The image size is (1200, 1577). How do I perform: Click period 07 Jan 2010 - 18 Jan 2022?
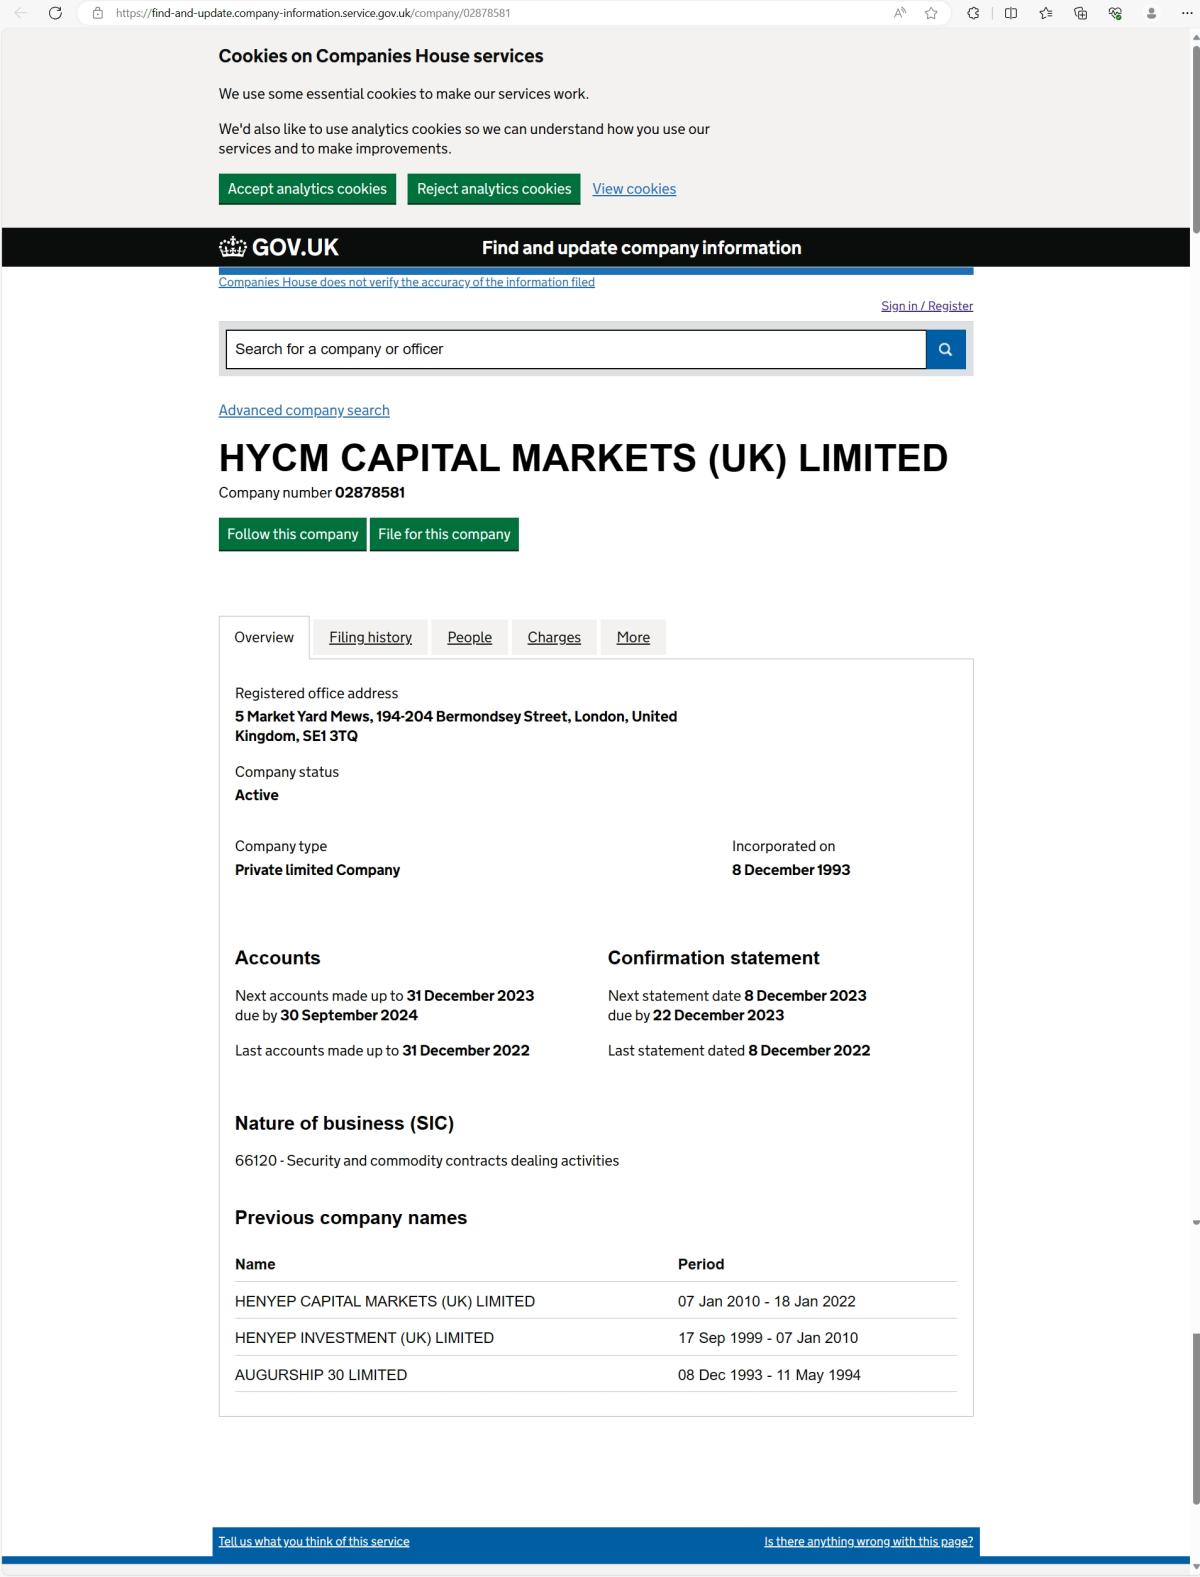tap(767, 1301)
